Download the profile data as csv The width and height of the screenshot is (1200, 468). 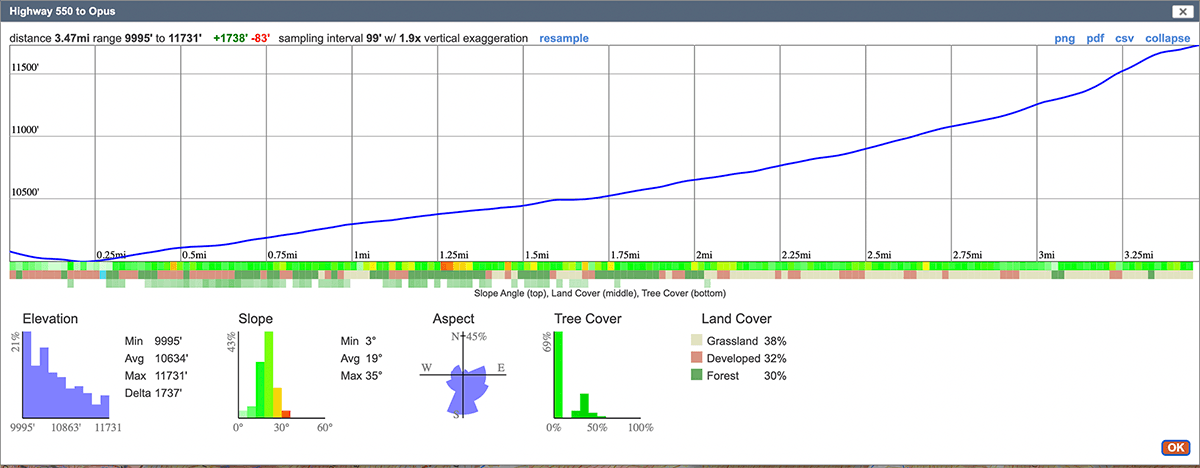coord(1125,38)
